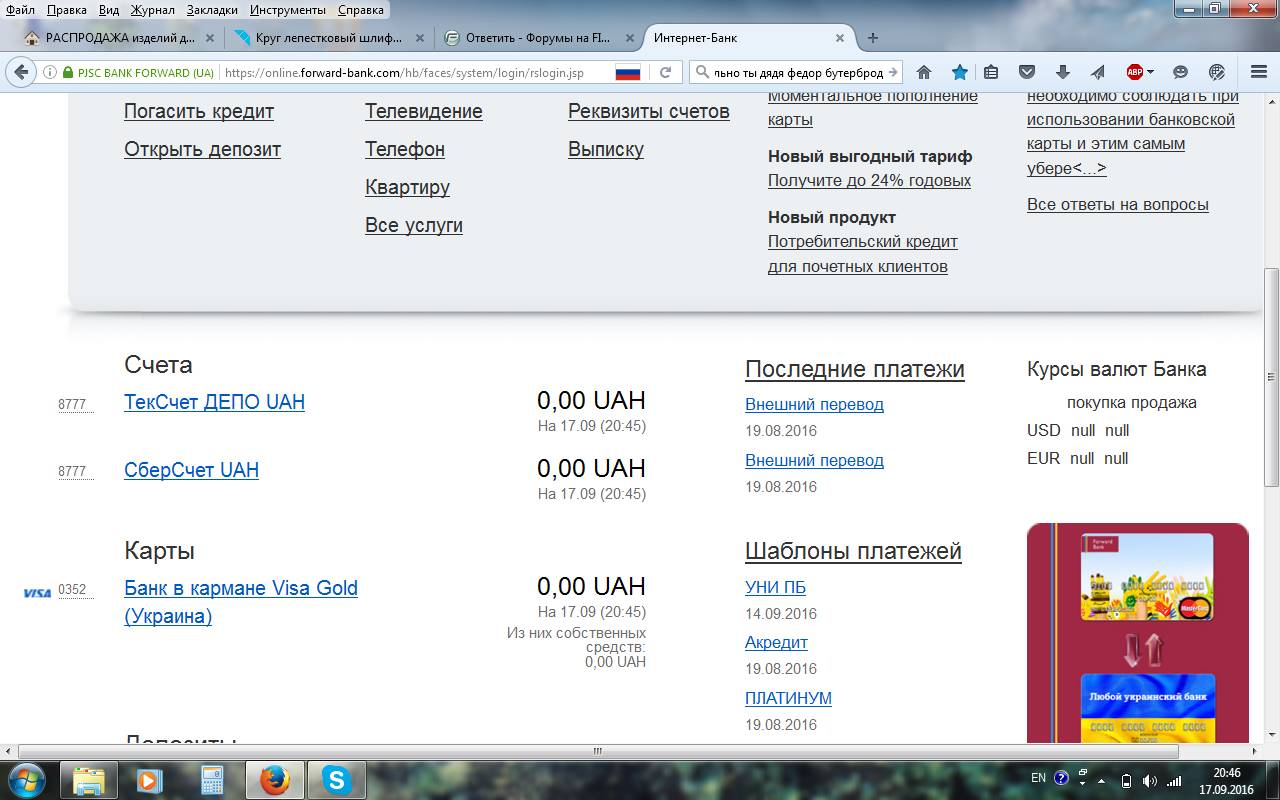The image size is (1280, 800).
Task: Open the Телевидение payment link
Action: 424,111
